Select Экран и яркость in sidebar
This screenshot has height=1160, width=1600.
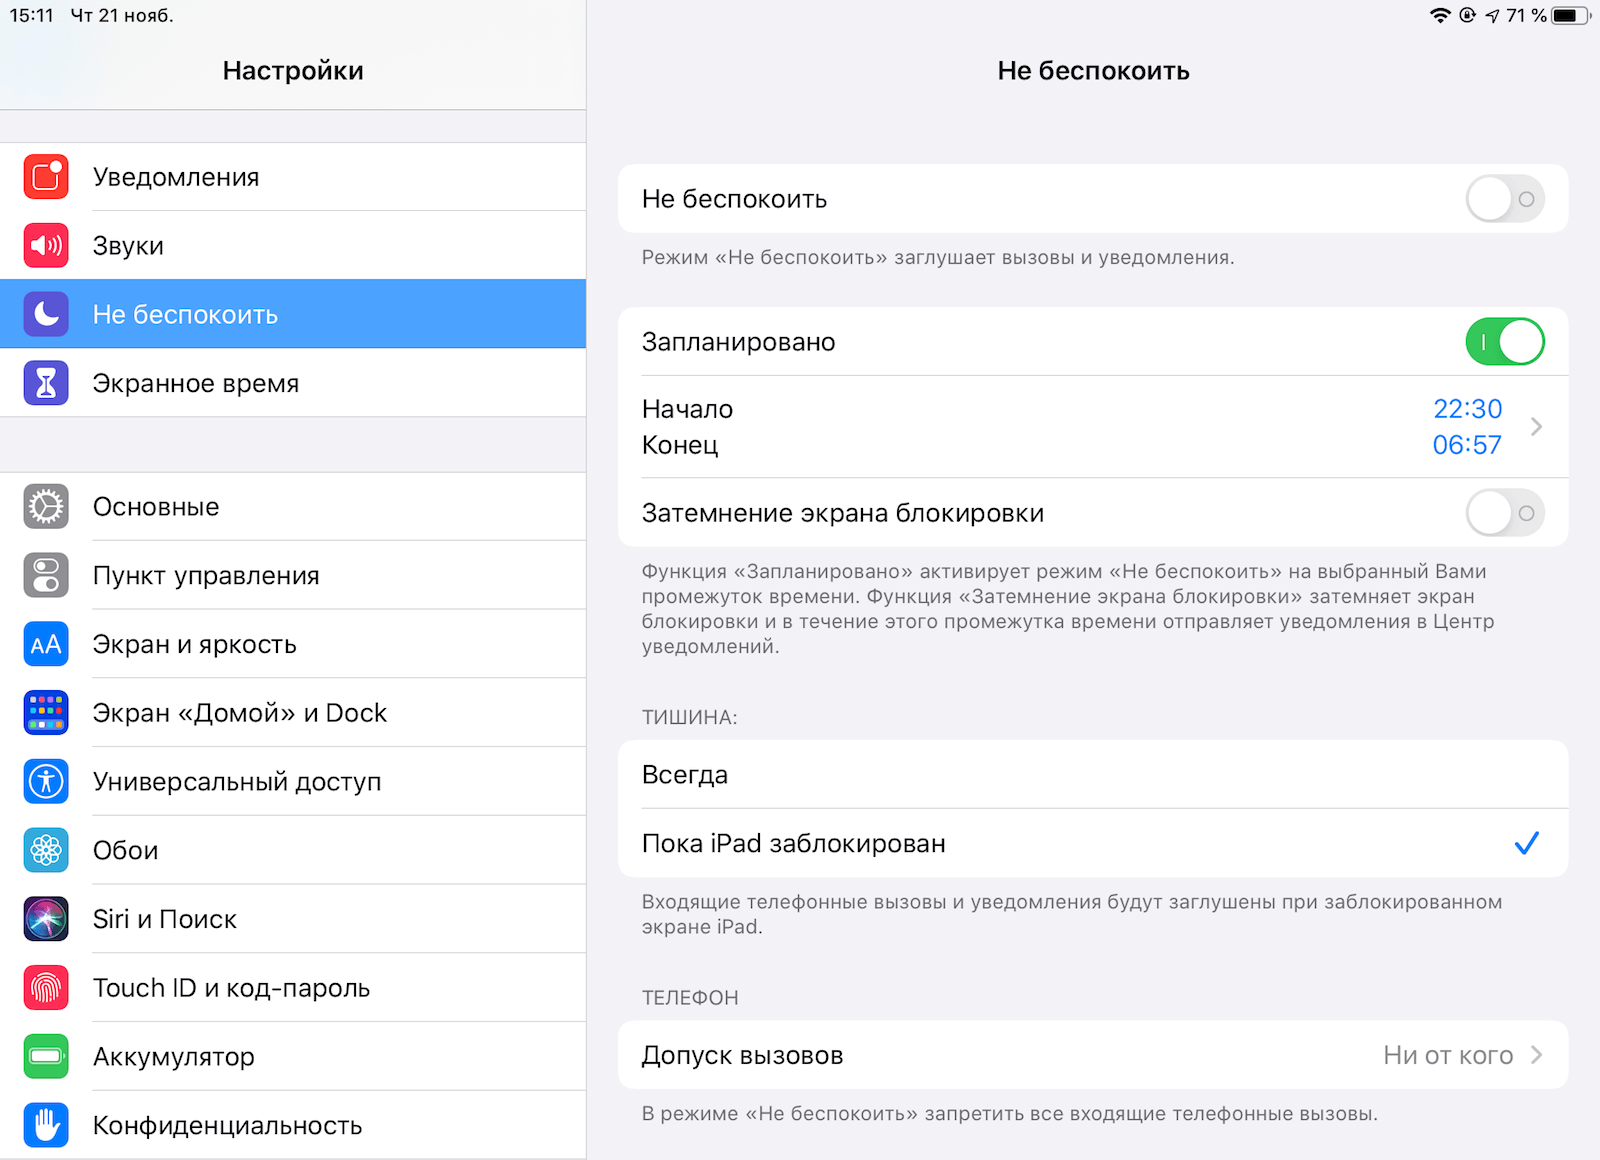click(x=195, y=645)
